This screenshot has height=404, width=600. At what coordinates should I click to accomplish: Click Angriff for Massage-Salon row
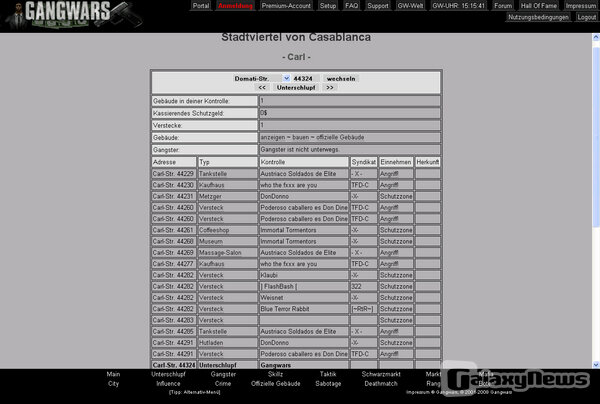[x=389, y=252]
